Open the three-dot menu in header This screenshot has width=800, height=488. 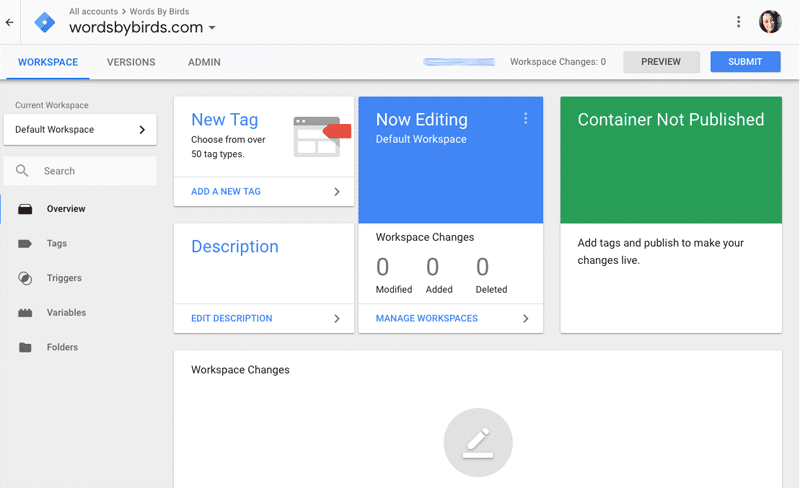pyautogui.click(x=739, y=22)
